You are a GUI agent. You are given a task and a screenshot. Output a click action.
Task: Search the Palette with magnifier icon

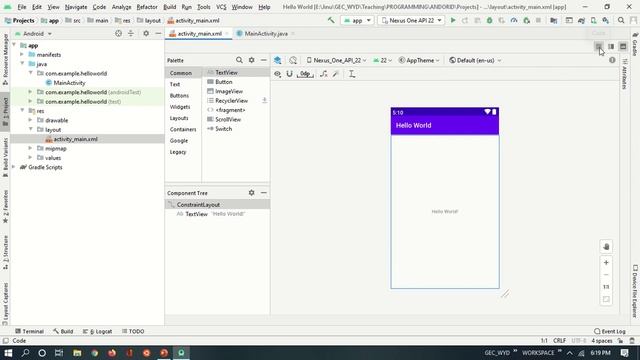pyautogui.click(x=239, y=60)
